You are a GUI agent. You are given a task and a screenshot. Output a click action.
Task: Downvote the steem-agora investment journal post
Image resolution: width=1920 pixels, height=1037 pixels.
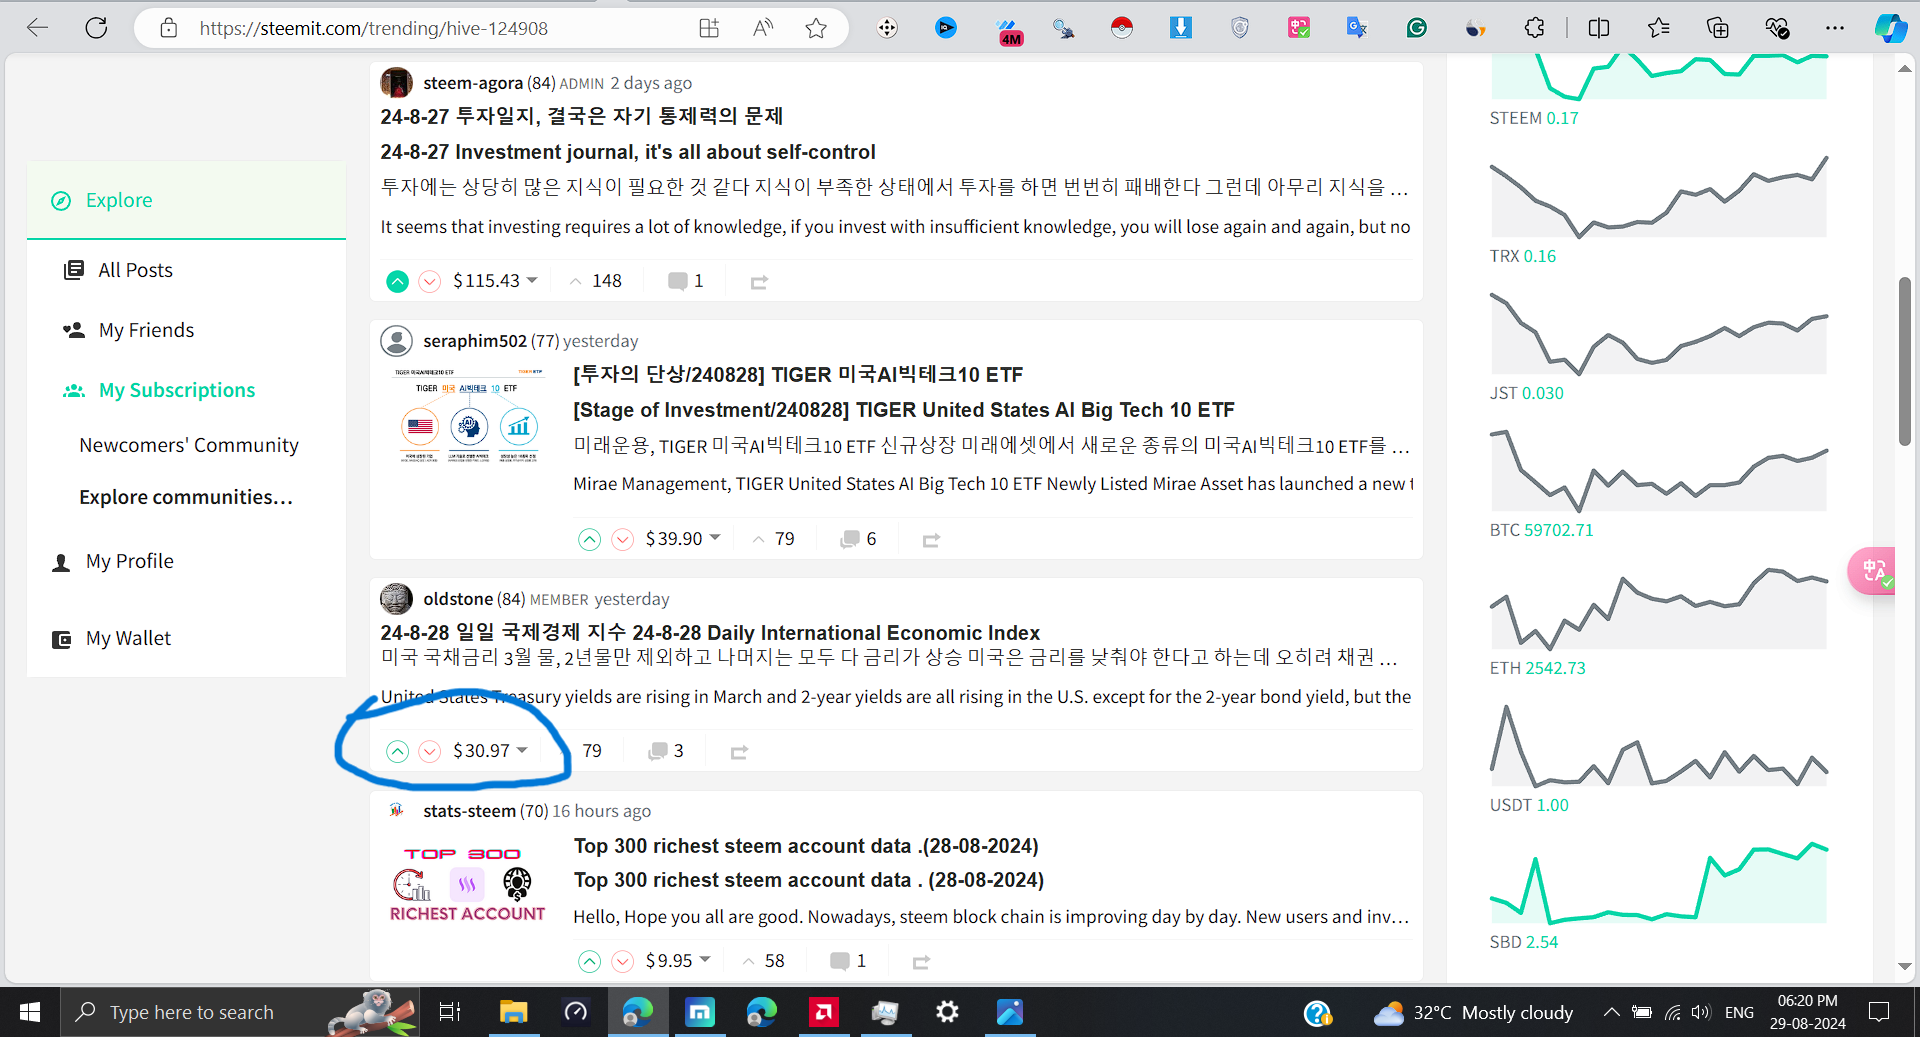tap(430, 282)
